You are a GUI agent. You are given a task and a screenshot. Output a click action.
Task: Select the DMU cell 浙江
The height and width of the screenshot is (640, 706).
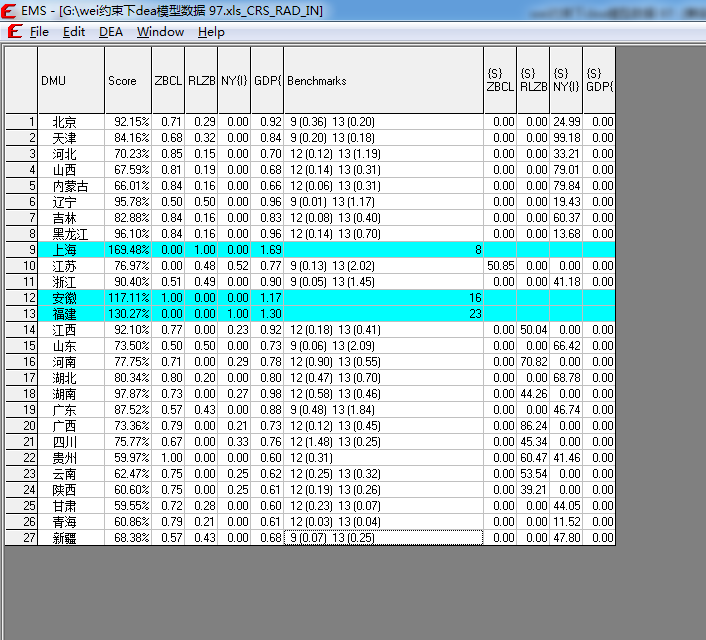(x=71, y=281)
